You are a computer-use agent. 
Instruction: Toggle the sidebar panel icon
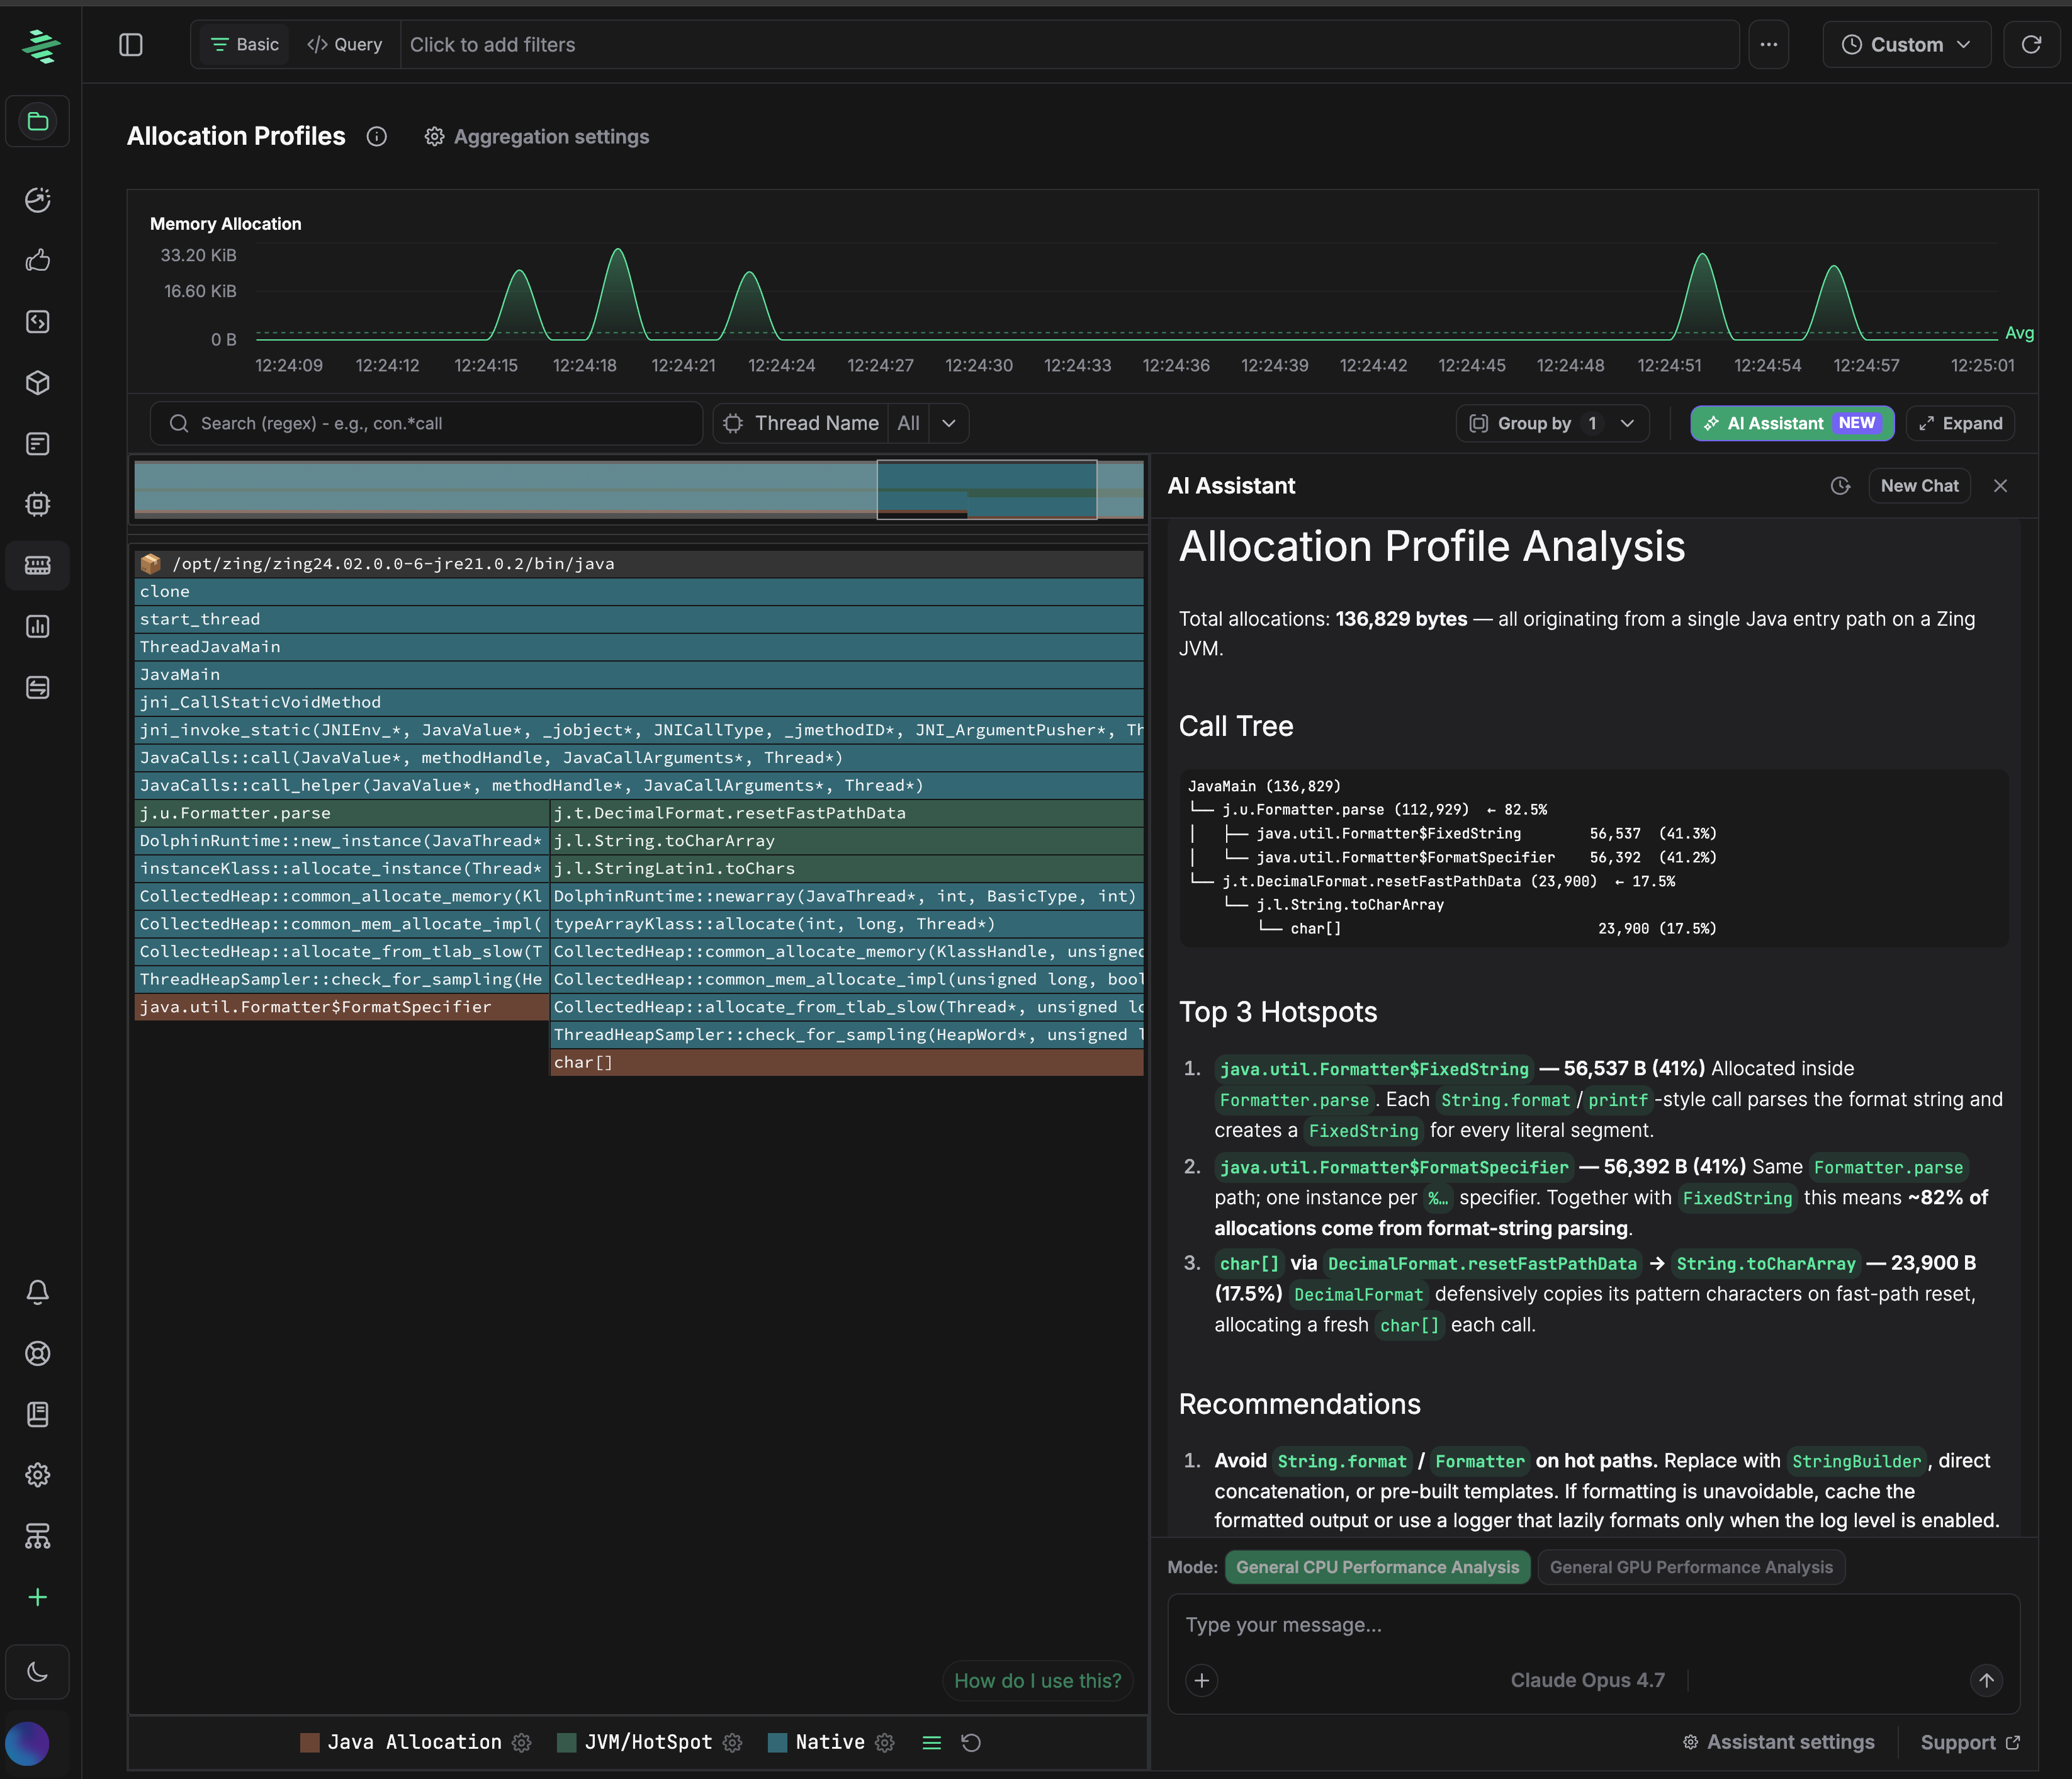pyautogui.click(x=131, y=45)
